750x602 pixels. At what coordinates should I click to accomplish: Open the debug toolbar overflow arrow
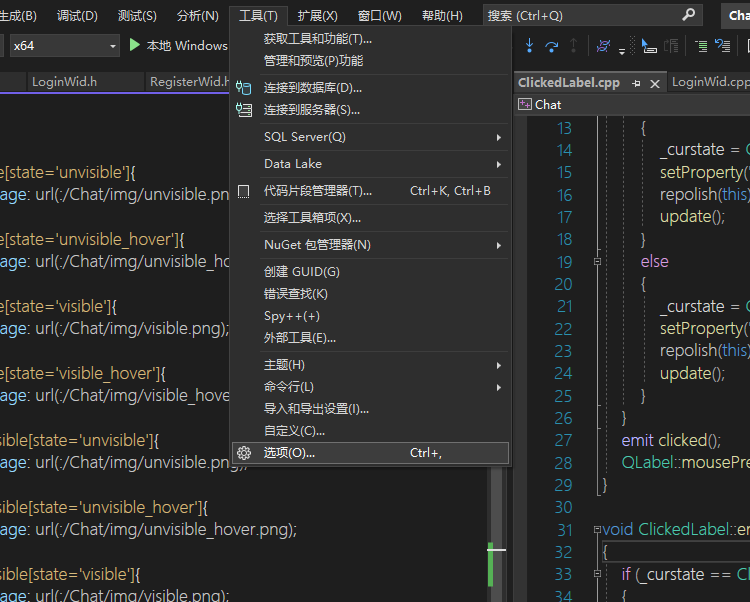coord(622,51)
